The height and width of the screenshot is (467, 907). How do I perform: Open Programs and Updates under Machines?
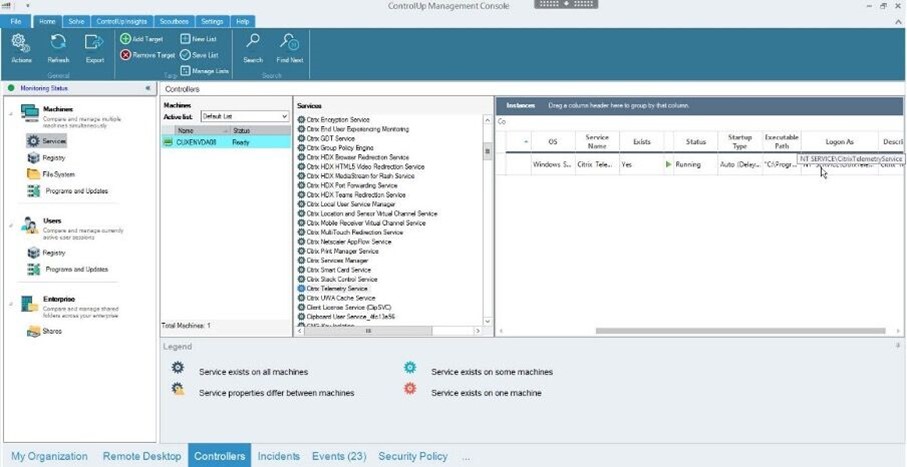point(68,191)
